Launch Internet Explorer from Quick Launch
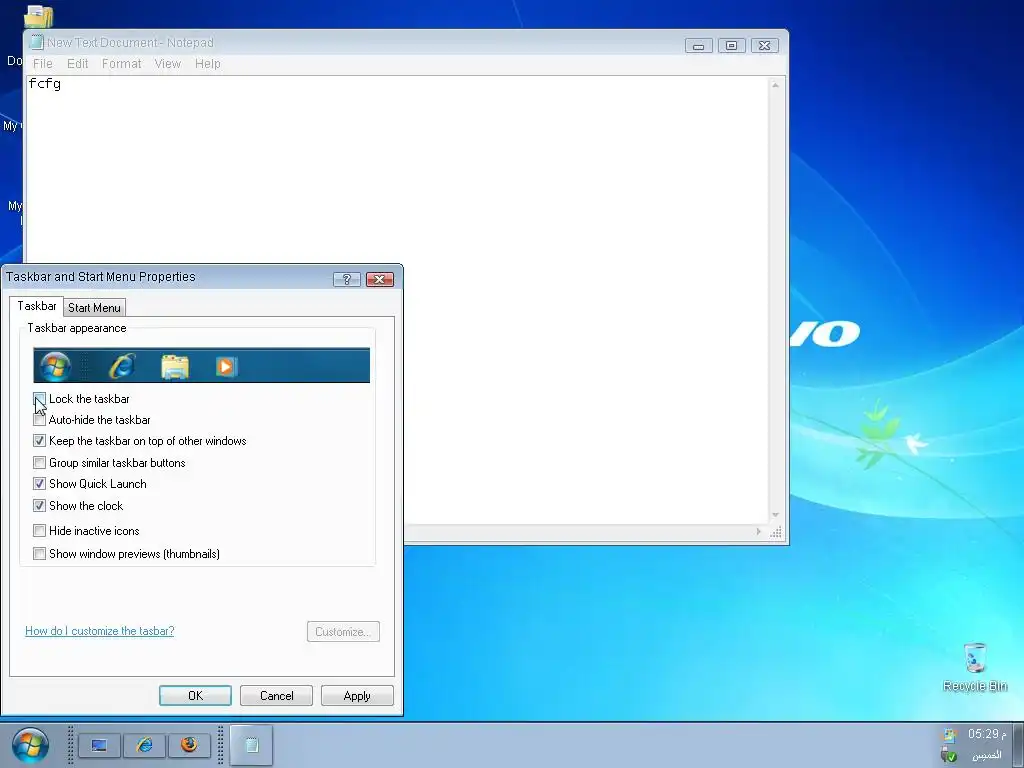 point(144,745)
